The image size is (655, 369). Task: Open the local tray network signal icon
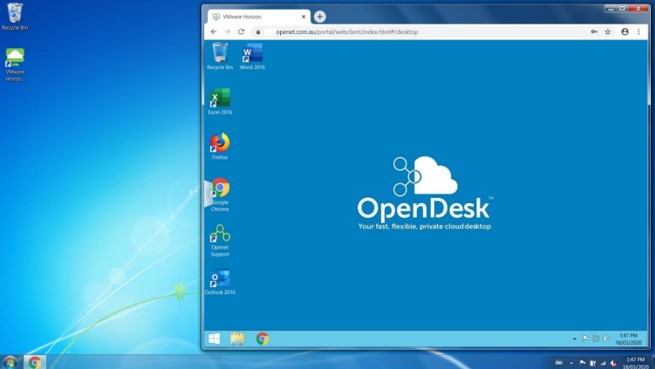tap(603, 363)
